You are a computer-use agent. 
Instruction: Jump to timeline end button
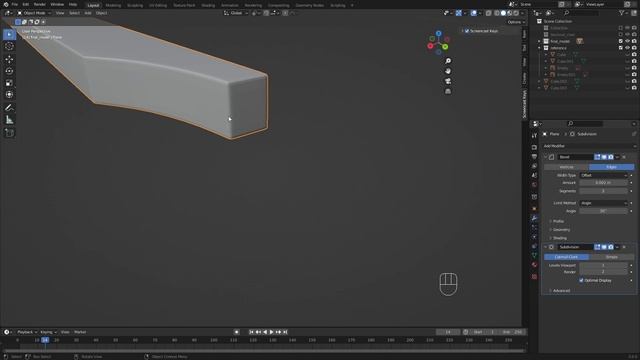point(285,332)
